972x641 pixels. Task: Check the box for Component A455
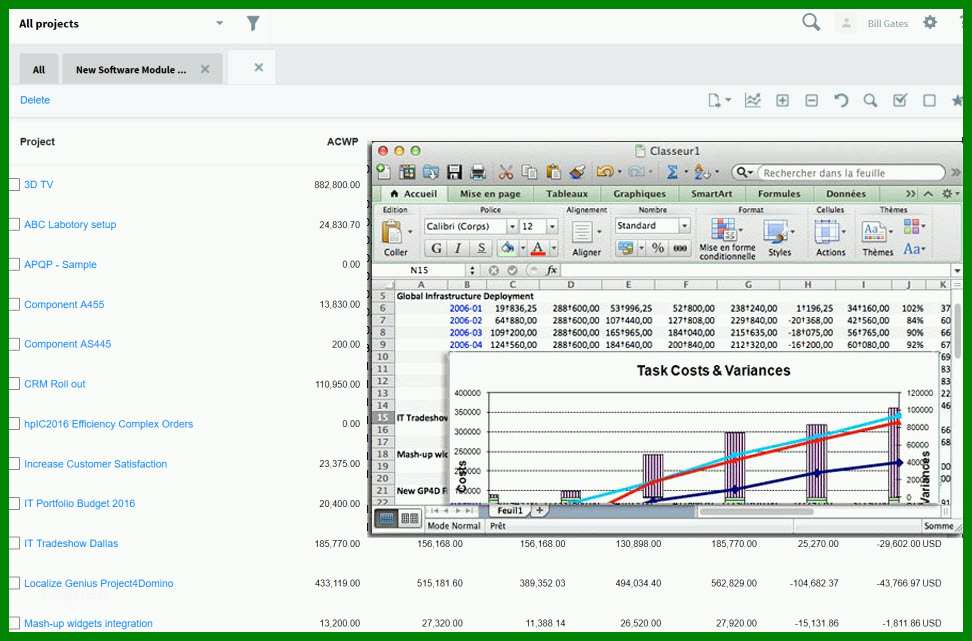[14, 304]
